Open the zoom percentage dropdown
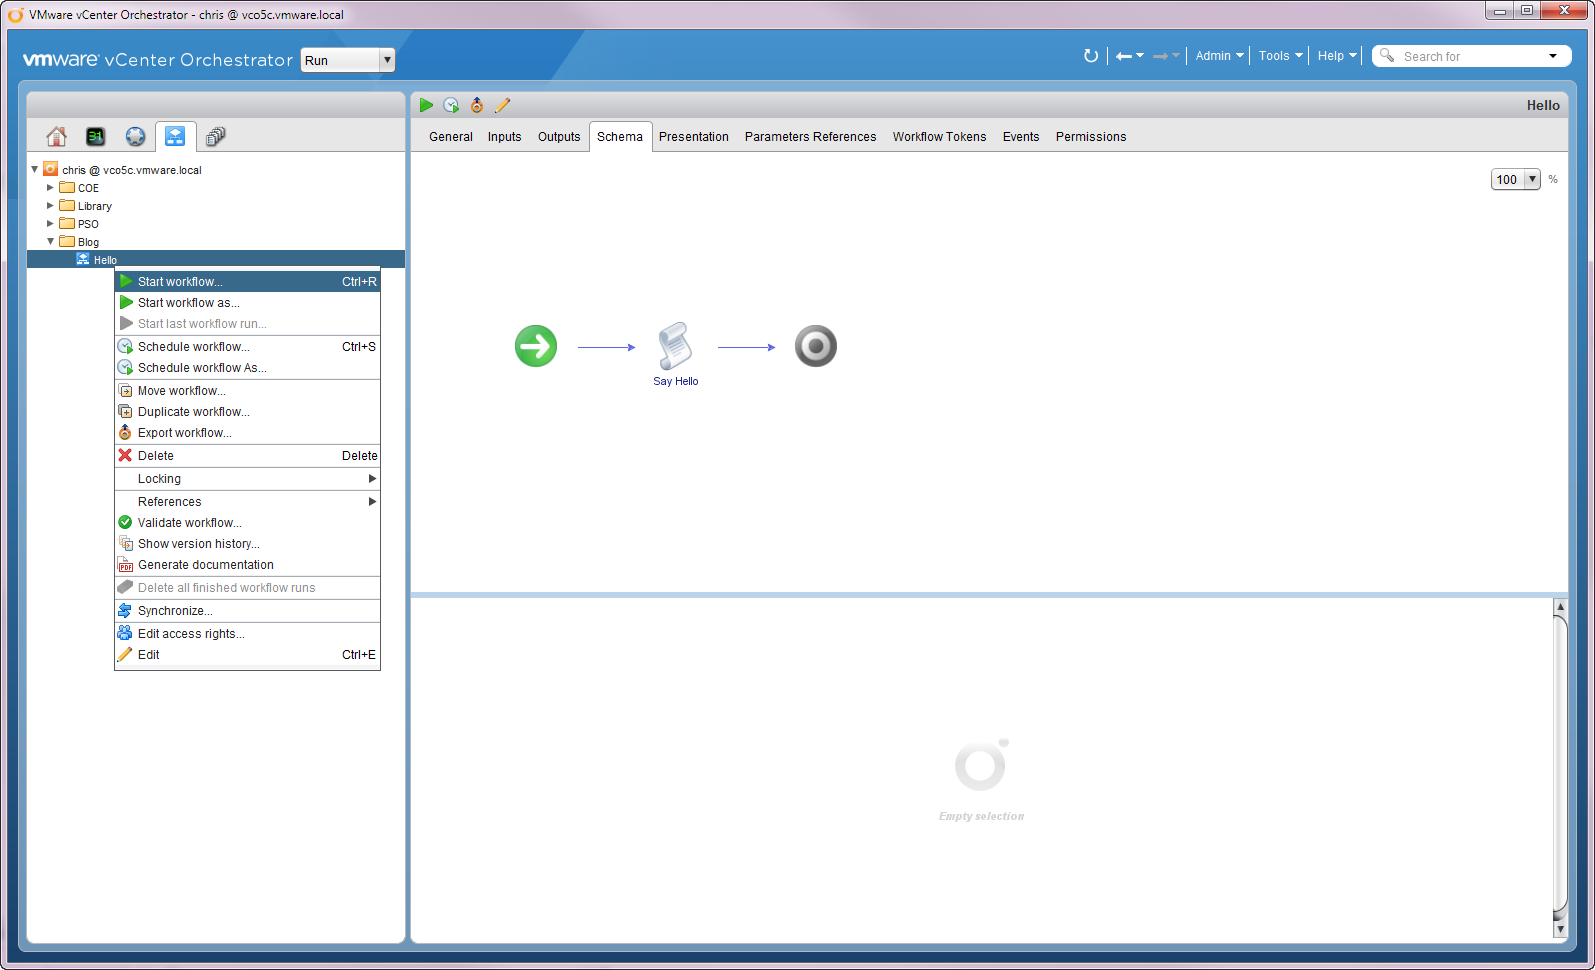 [x=1531, y=179]
